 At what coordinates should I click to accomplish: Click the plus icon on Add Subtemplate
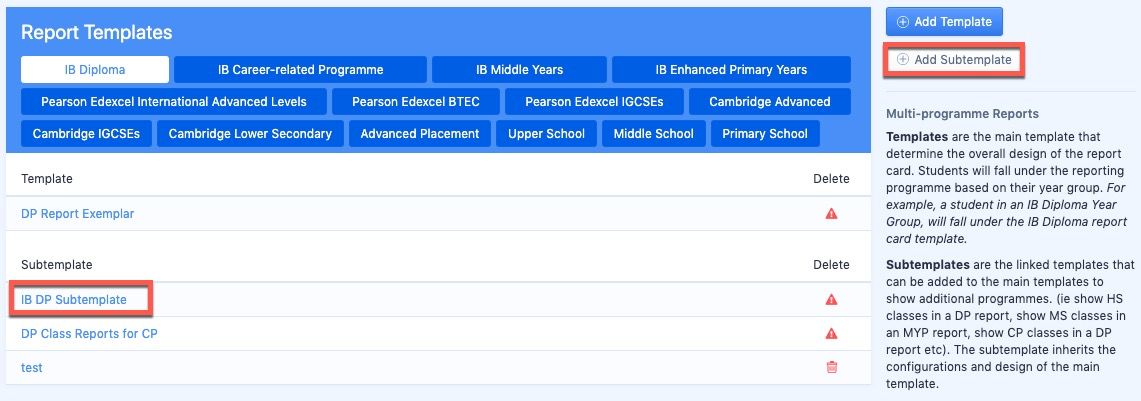(x=902, y=60)
